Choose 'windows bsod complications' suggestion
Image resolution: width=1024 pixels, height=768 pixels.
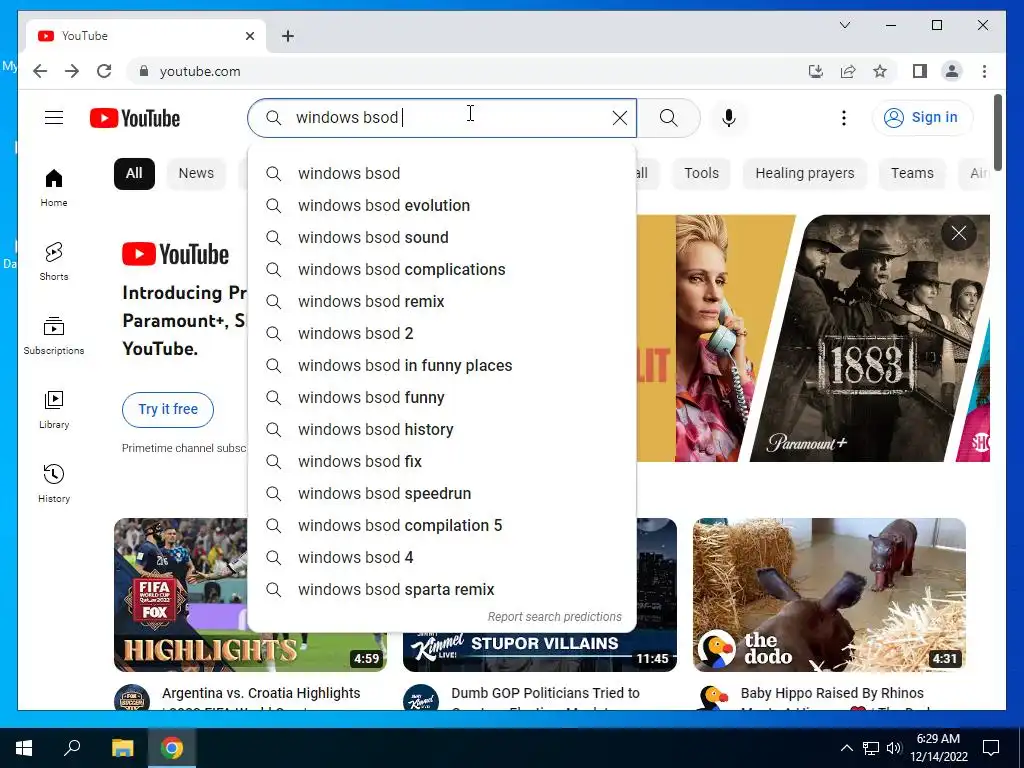point(442,269)
